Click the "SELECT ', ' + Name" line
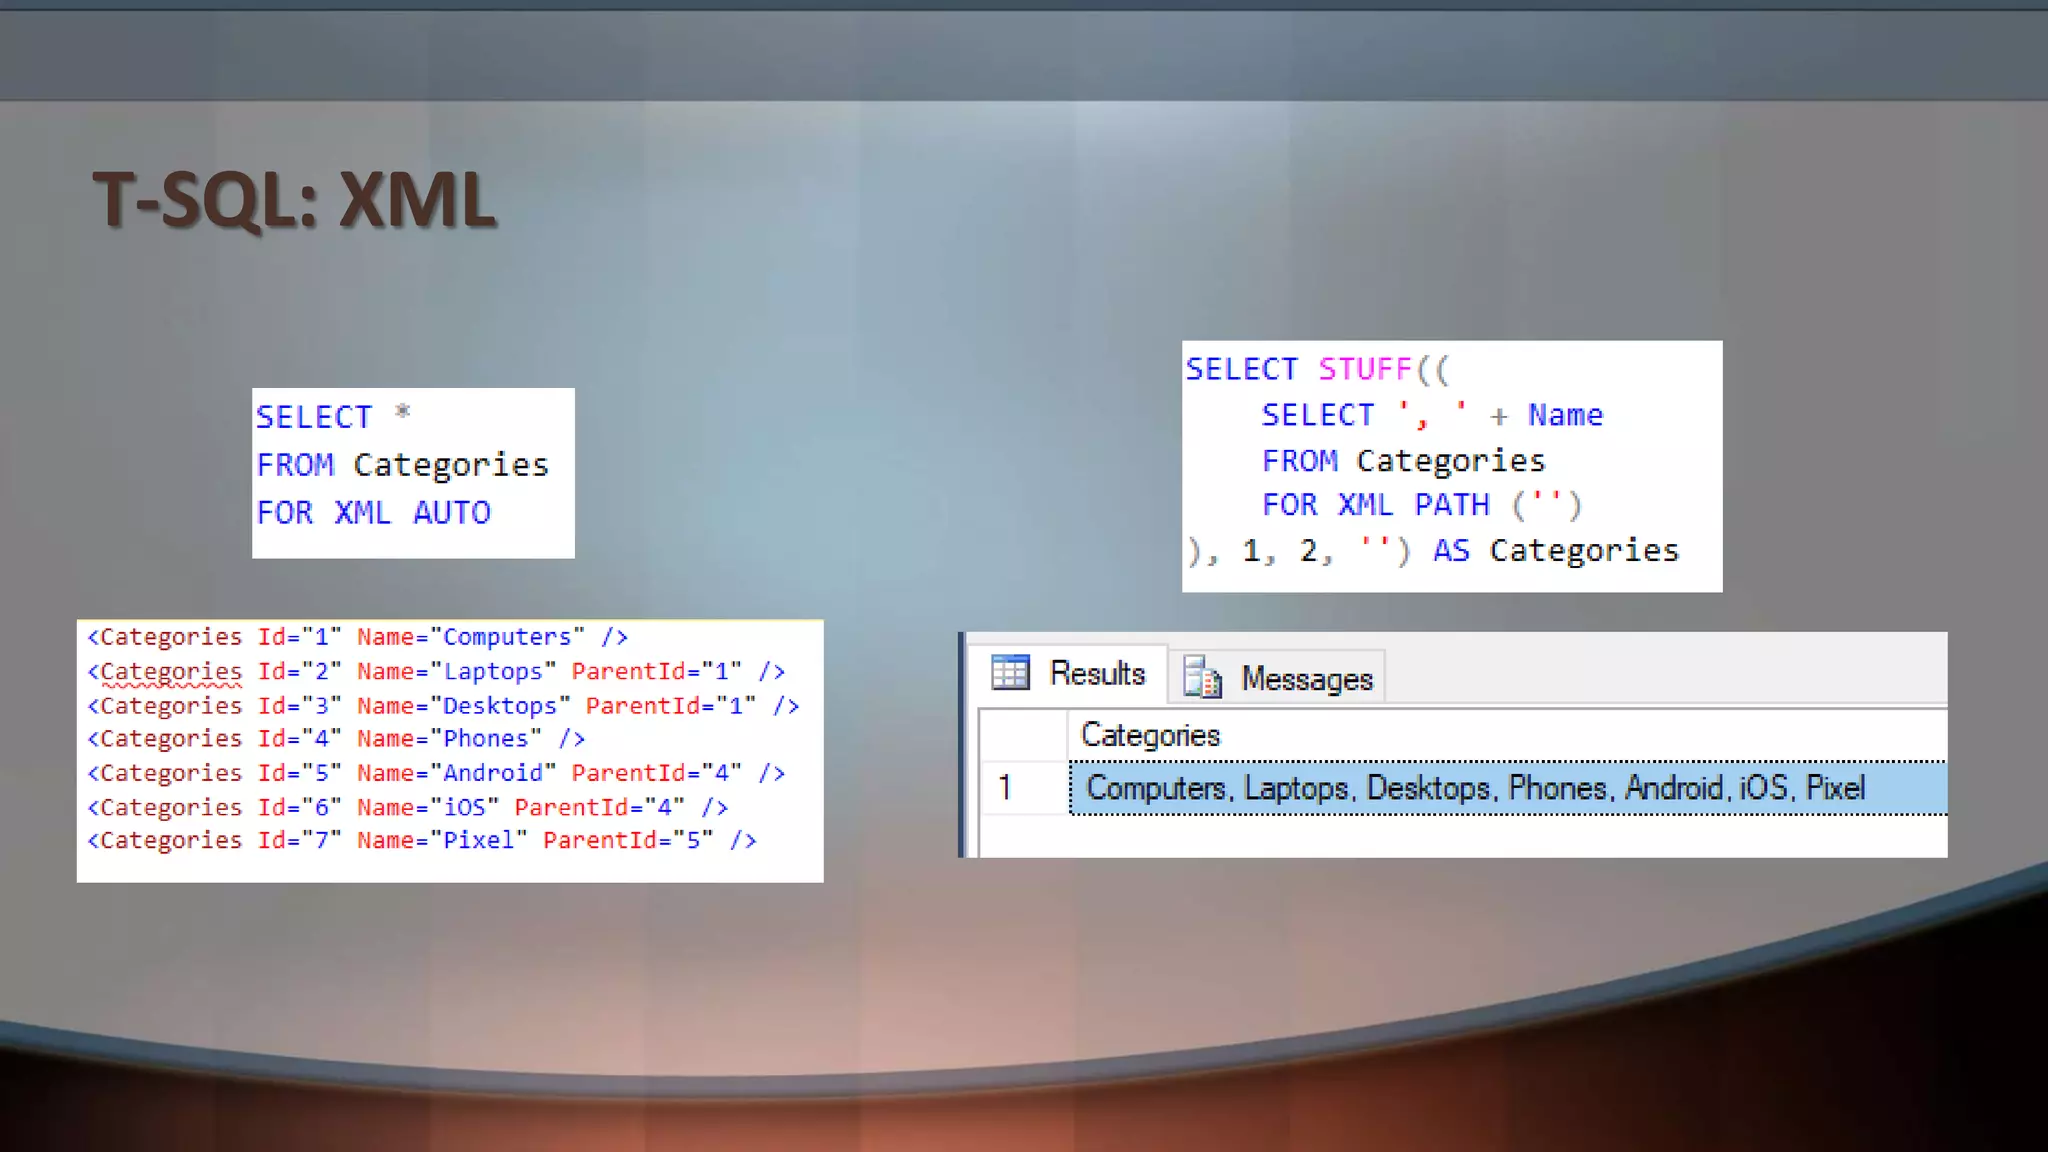Screen dimensions: 2048x1152 1432,415
